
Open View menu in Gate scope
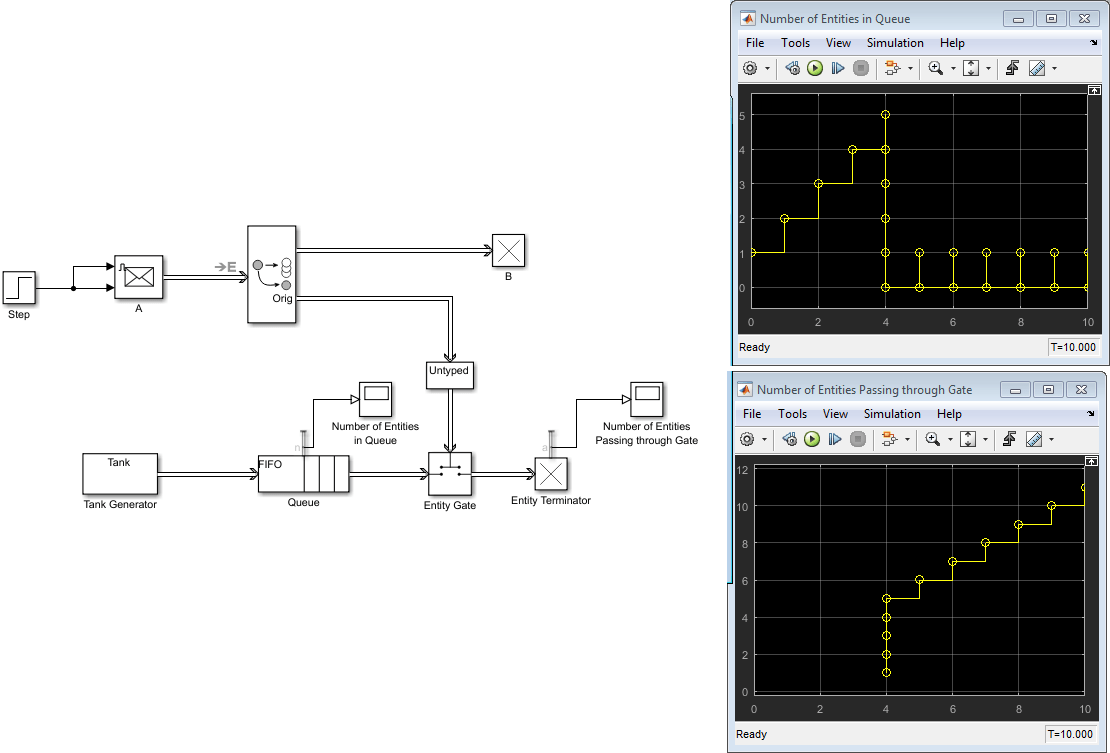835,414
